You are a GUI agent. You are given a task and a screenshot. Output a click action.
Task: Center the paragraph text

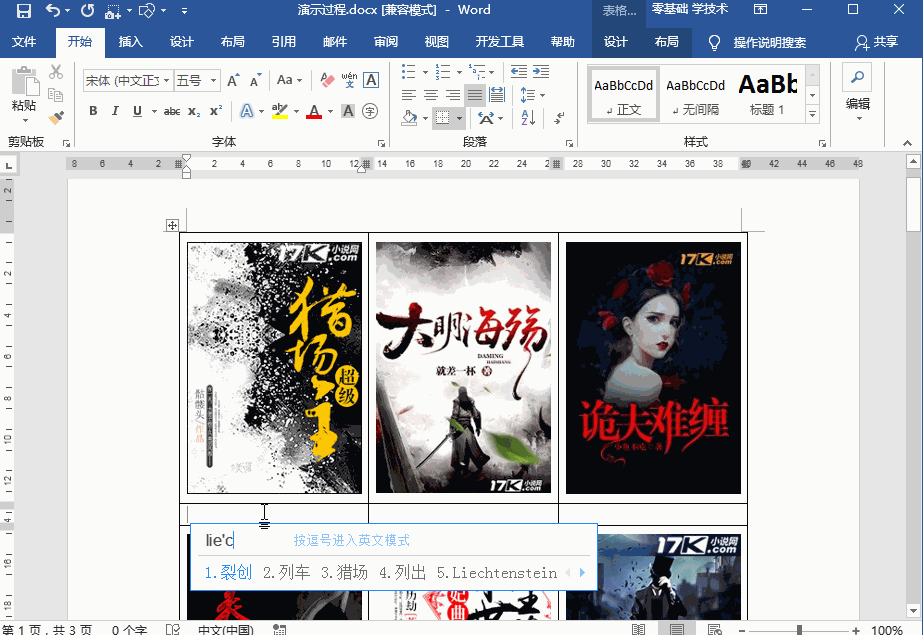[431, 95]
